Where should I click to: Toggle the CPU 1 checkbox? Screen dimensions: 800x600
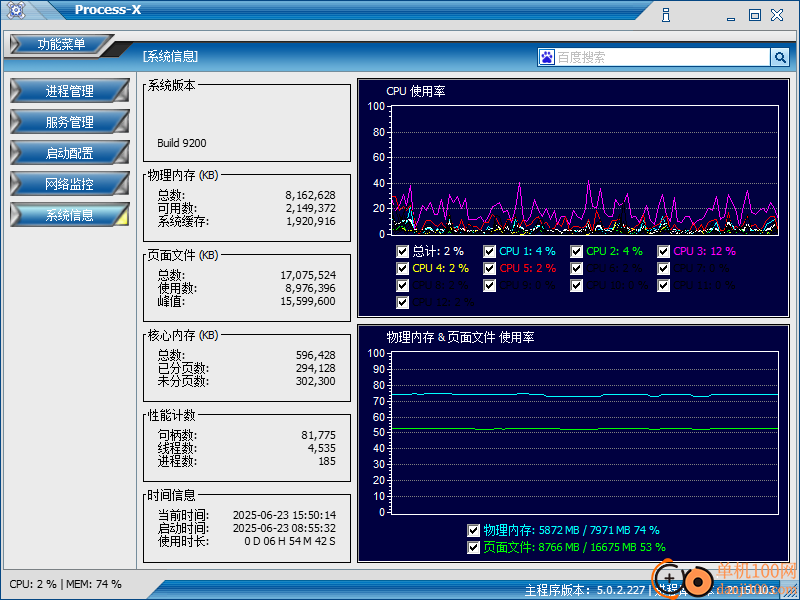click(x=489, y=251)
